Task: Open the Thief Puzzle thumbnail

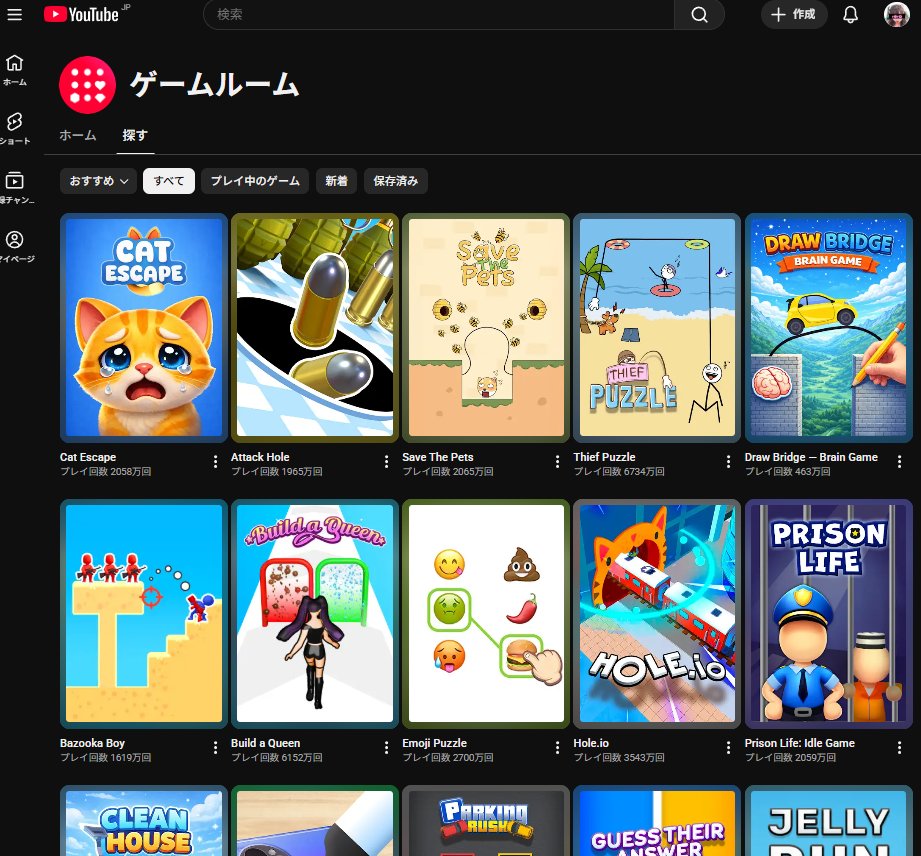Action: click(x=657, y=327)
